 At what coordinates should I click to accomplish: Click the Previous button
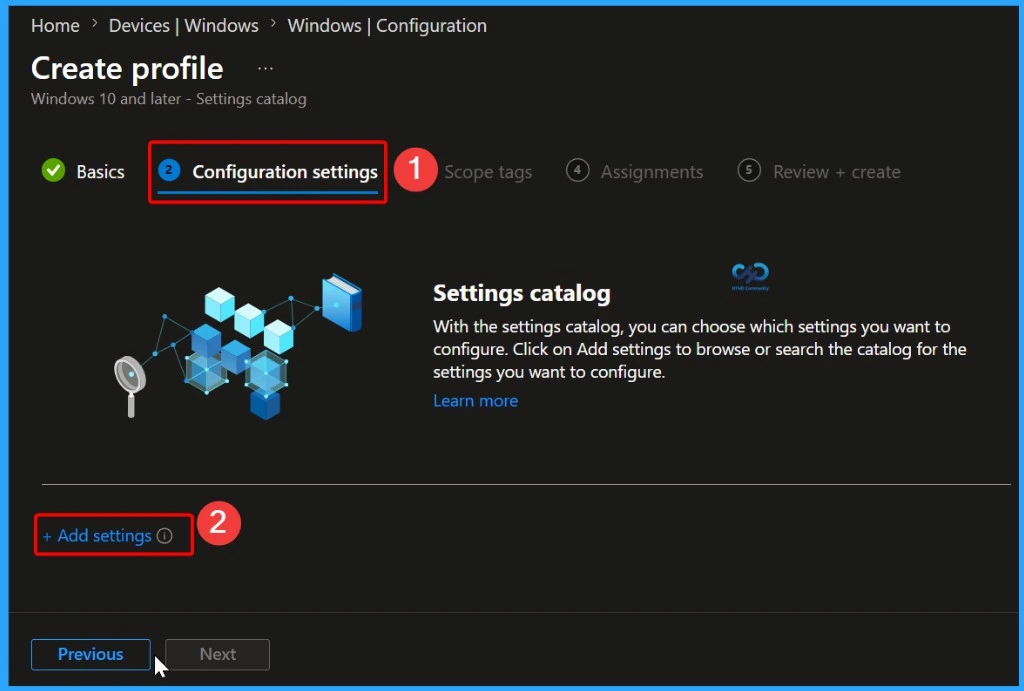point(90,654)
